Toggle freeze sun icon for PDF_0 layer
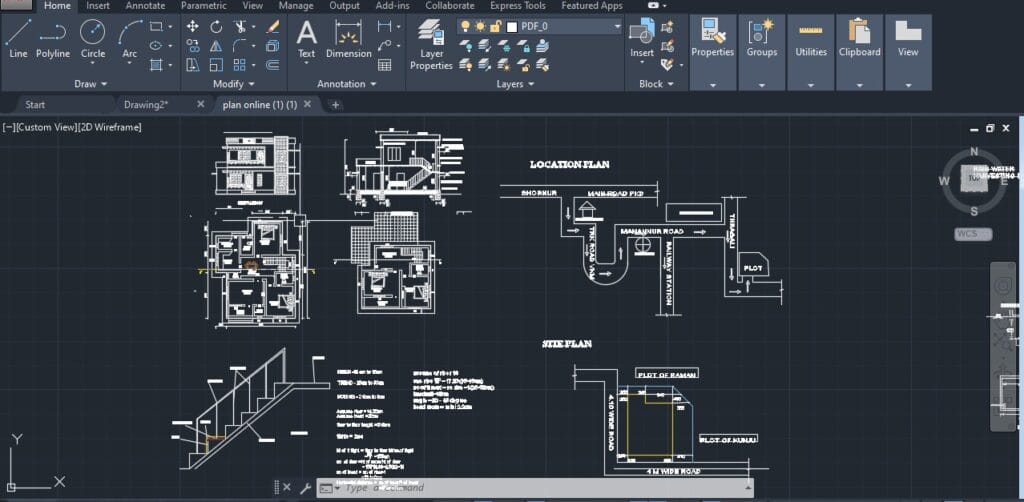 [x=481, y=26]
